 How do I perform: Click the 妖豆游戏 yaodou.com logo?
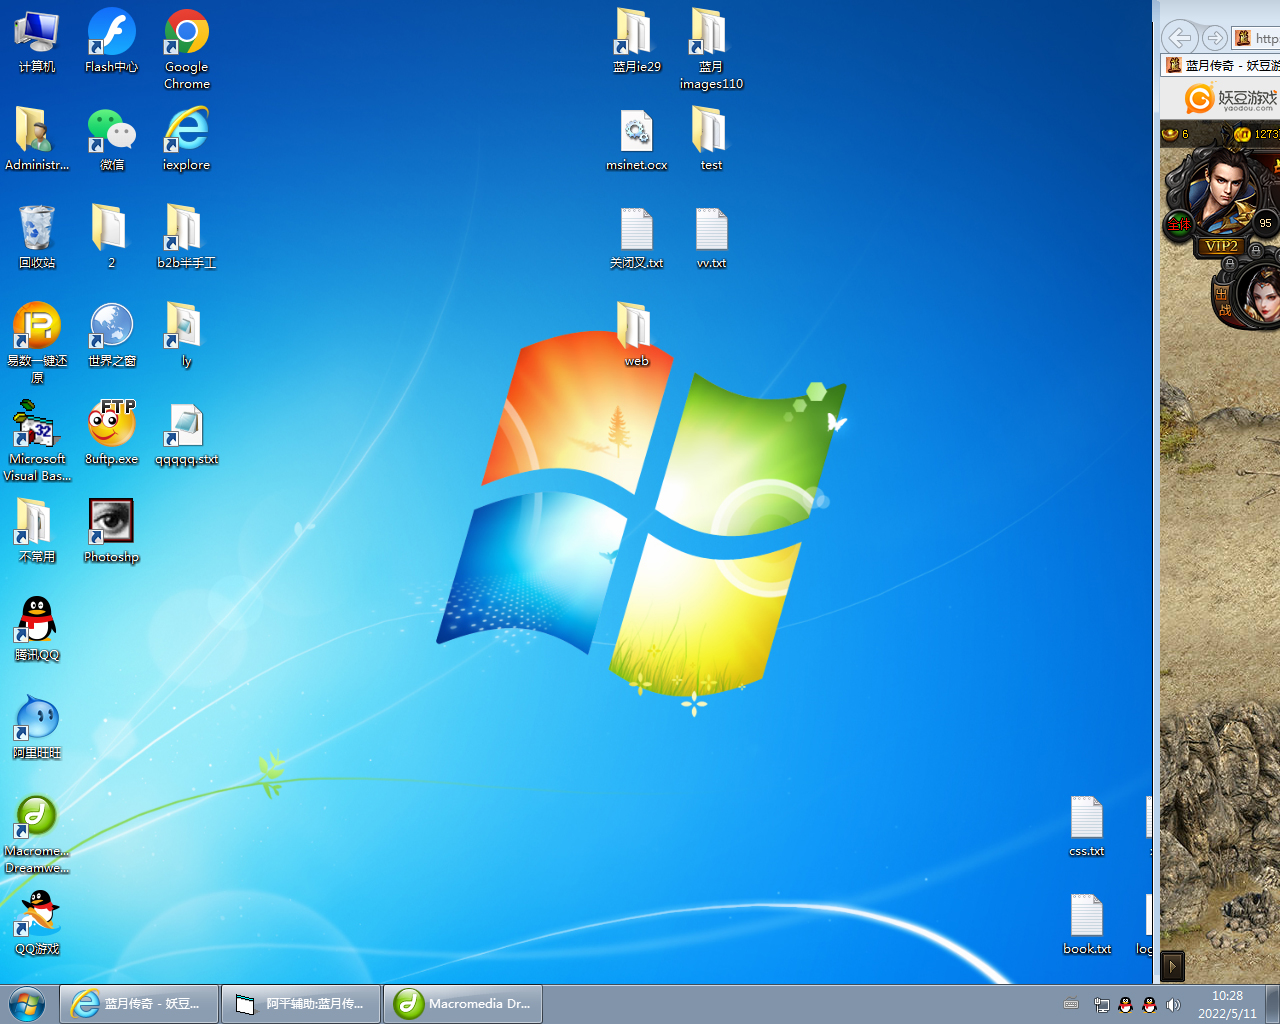[x=1231, y=99]
